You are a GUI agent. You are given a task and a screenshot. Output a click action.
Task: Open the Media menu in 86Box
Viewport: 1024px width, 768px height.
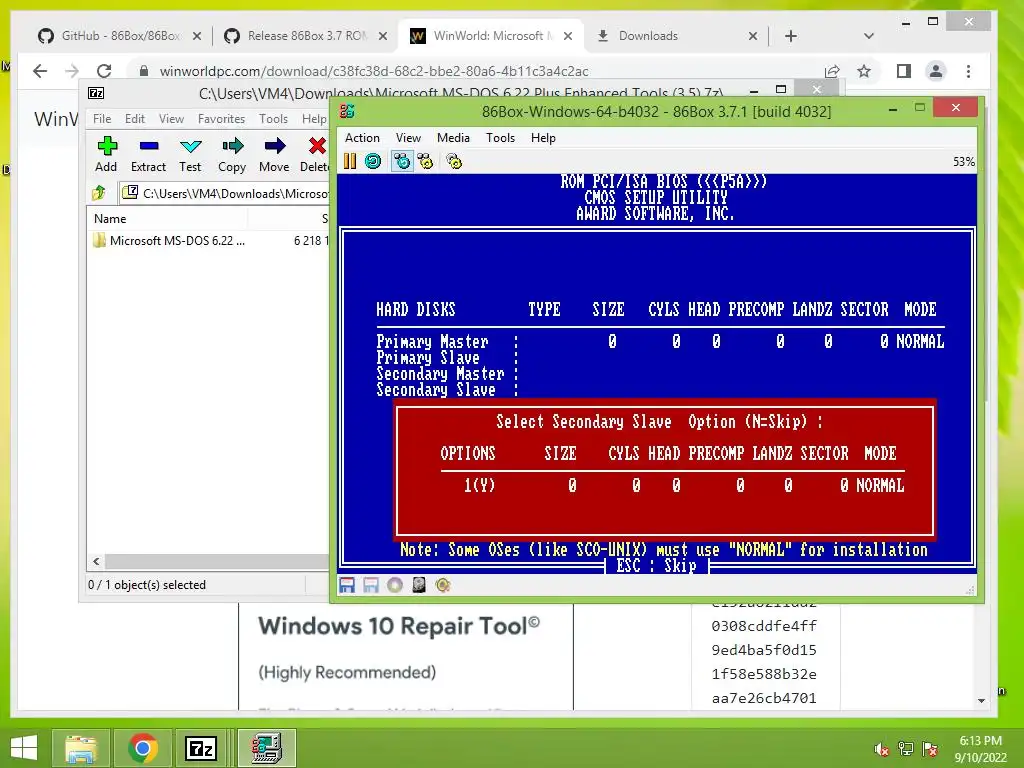(x=453, y=138)
